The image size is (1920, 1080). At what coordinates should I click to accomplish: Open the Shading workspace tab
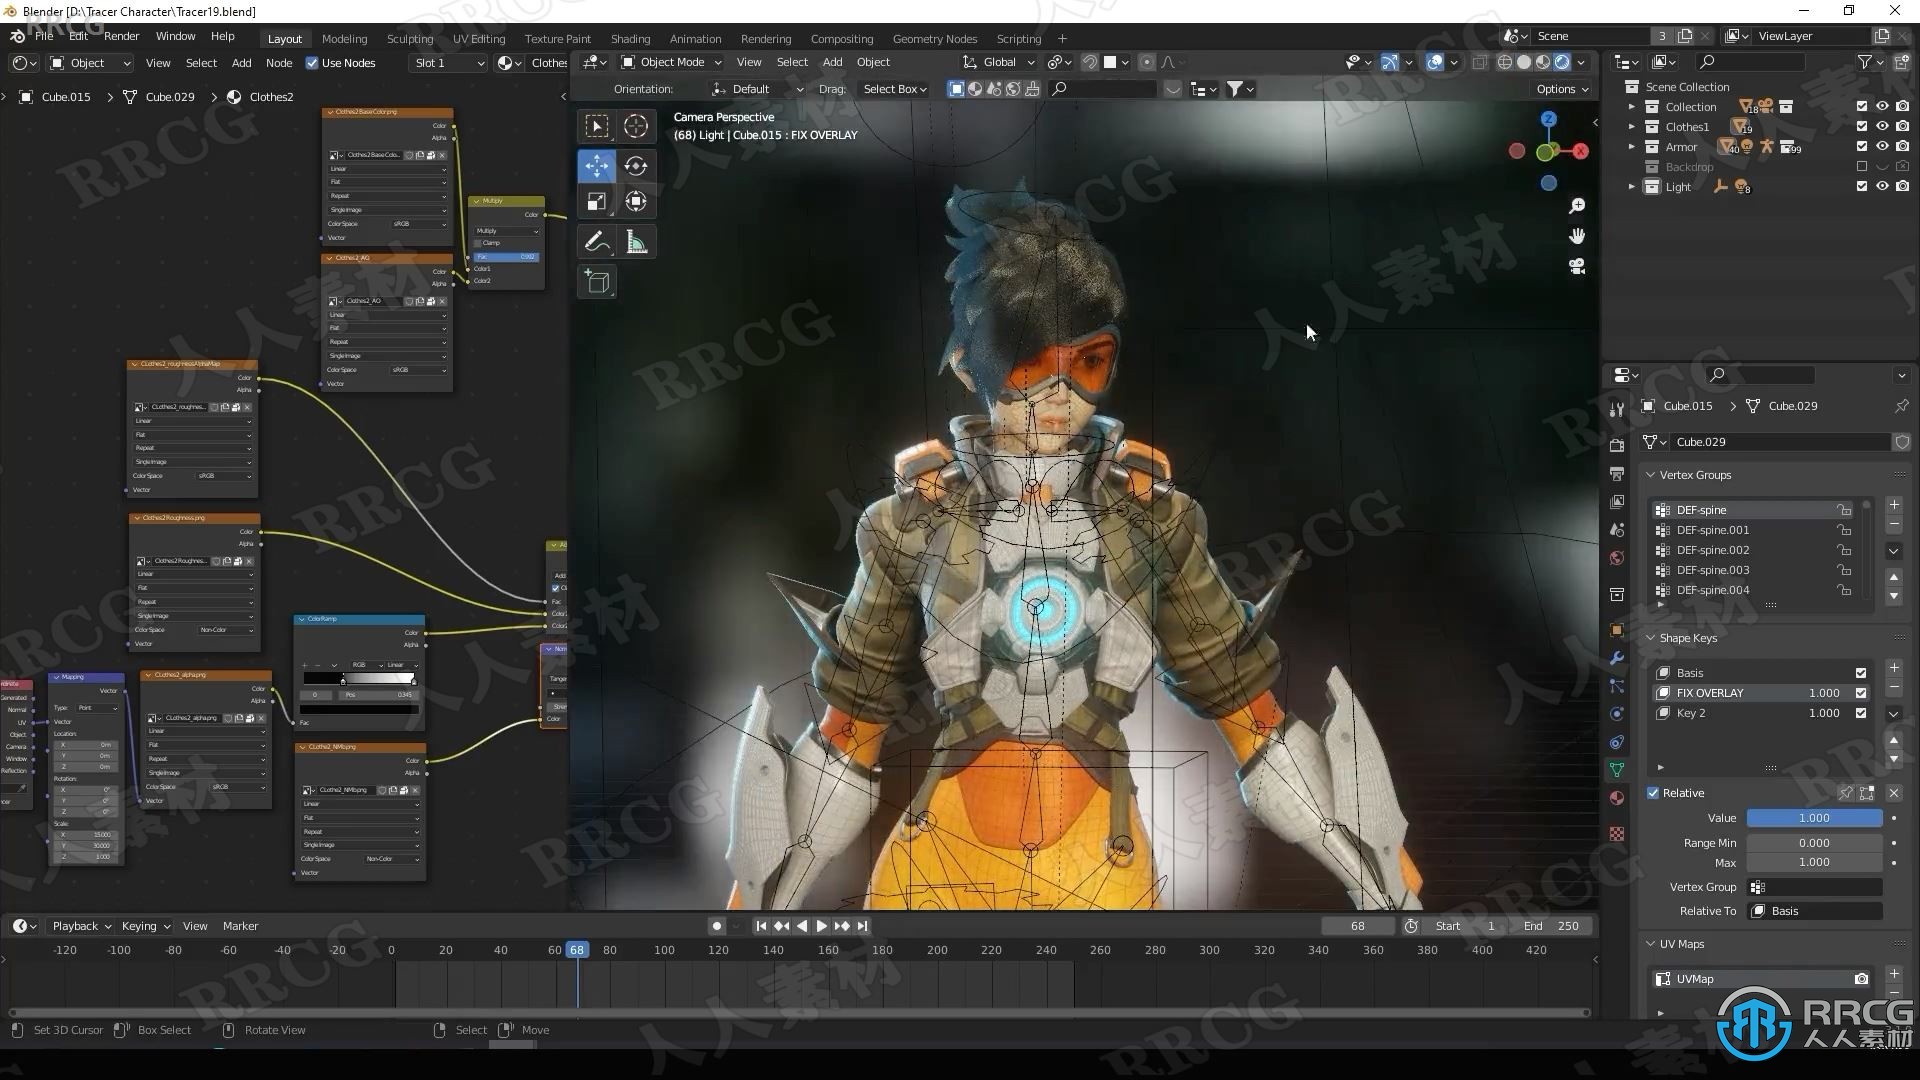(630, 37)
